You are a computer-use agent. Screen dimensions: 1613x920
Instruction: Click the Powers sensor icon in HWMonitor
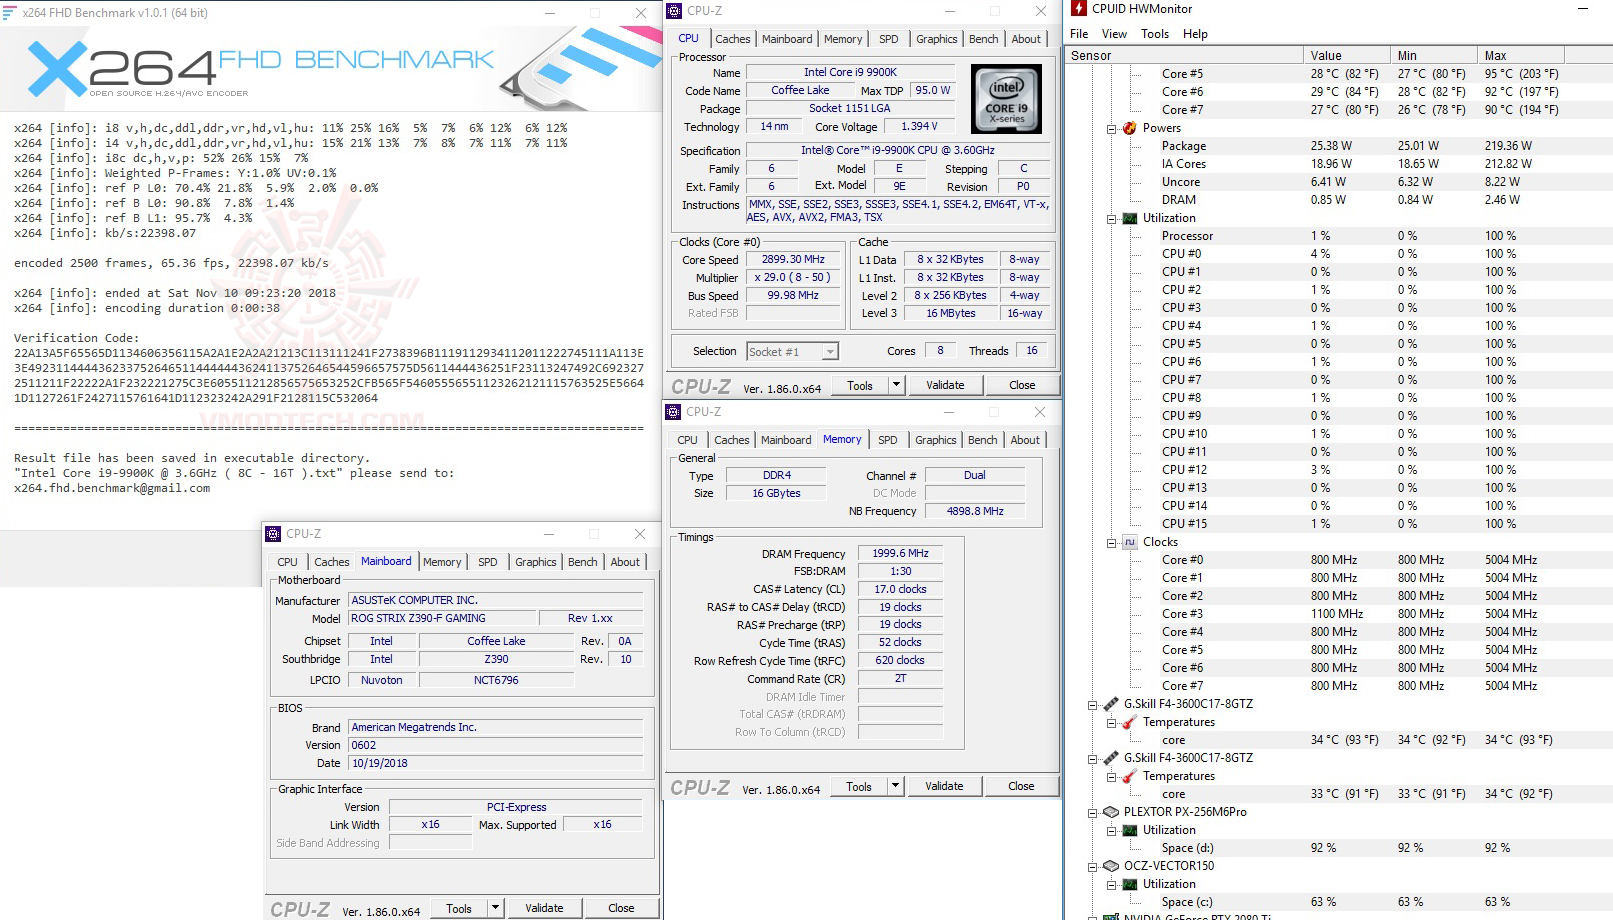(x=1131, y=127)
